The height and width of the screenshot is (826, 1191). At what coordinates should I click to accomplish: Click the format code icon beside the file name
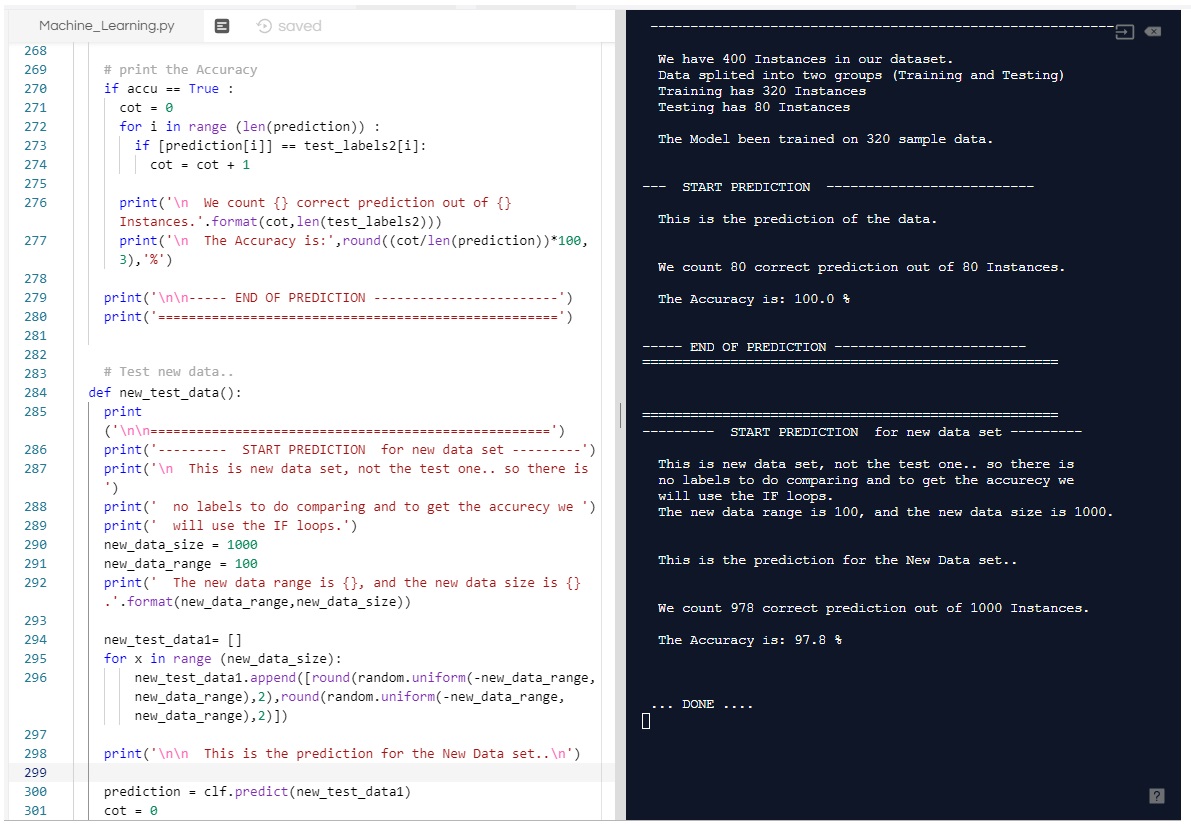tap(222, 26)
